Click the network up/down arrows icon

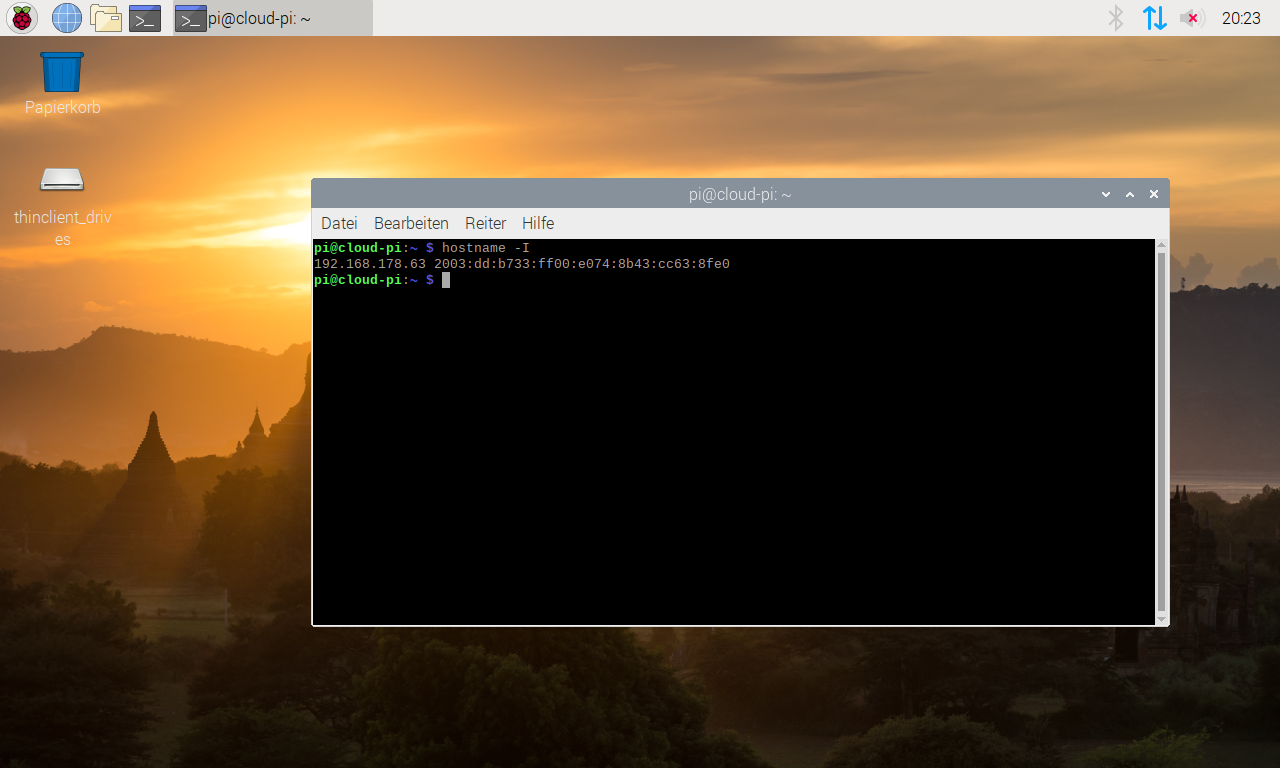coord(1154,18)
